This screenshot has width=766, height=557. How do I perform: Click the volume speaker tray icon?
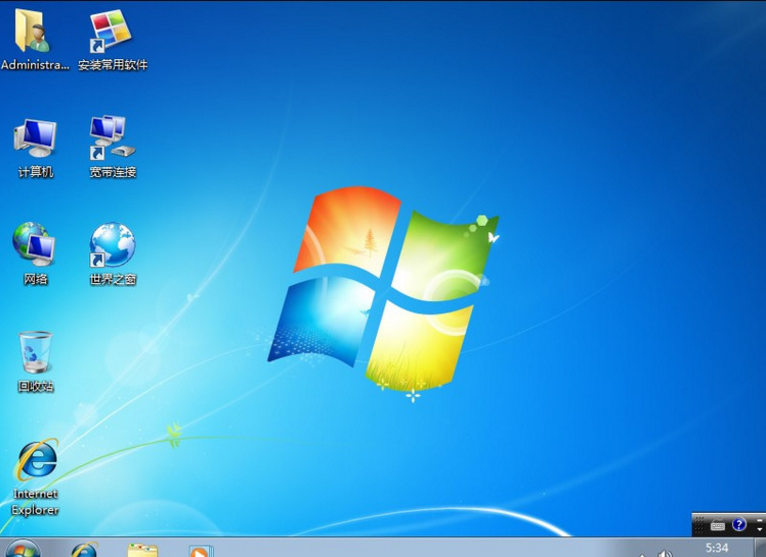(x=664, y=554)
